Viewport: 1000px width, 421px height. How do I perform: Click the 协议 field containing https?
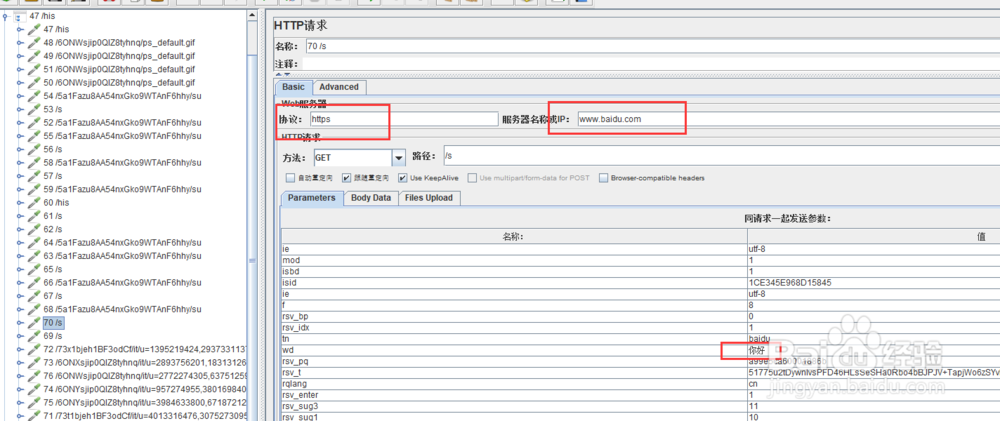point(403,119)
